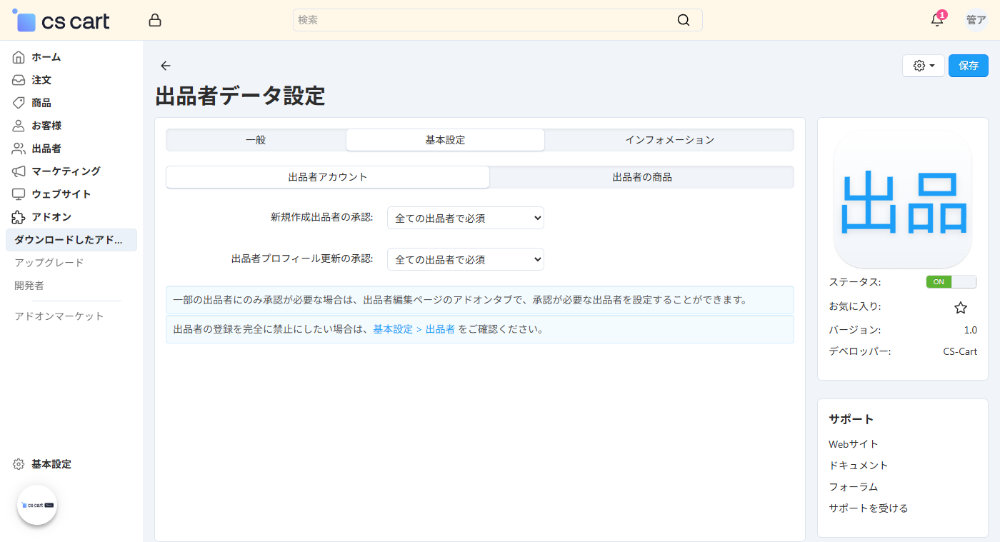This screenshot has height=542, width=1000.
Task: Click the CS-Cart logo in the header
Action: pyautogui.click(x=61, y=20)
